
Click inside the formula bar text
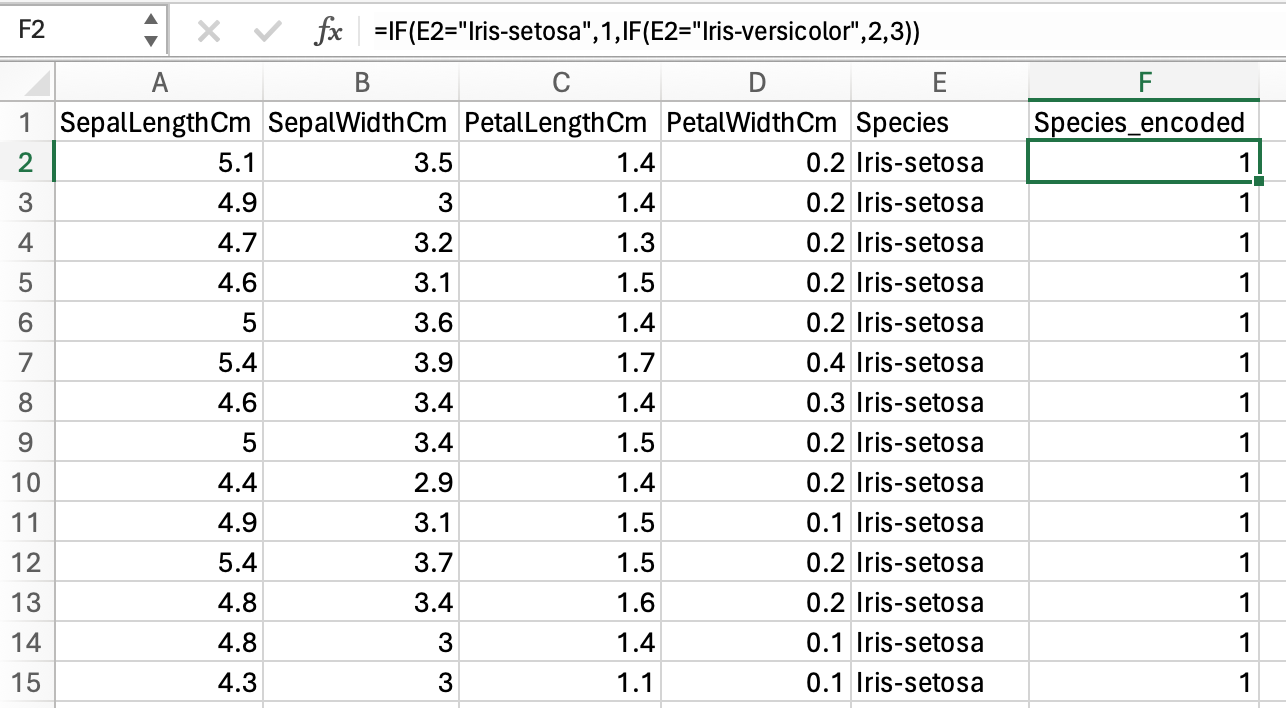[647, 32]
